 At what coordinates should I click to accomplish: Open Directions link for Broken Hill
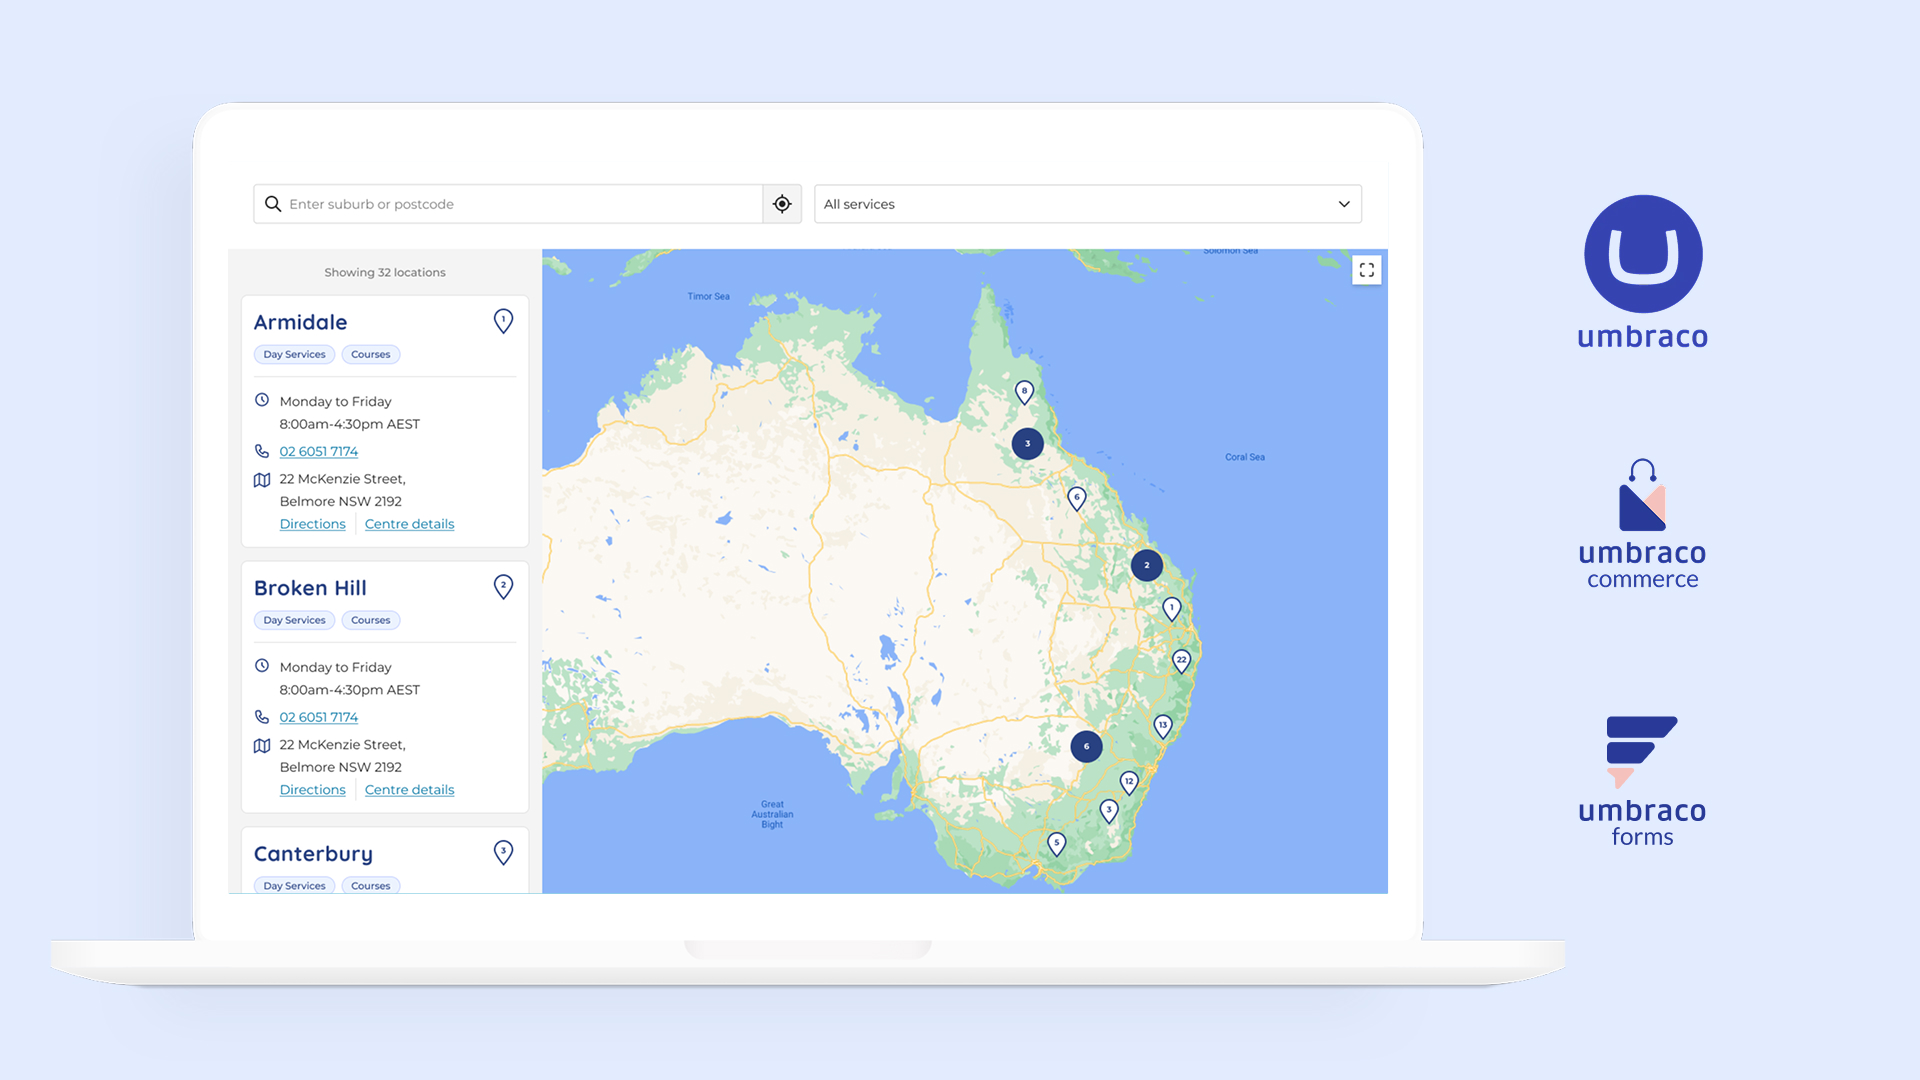[312, 790]
